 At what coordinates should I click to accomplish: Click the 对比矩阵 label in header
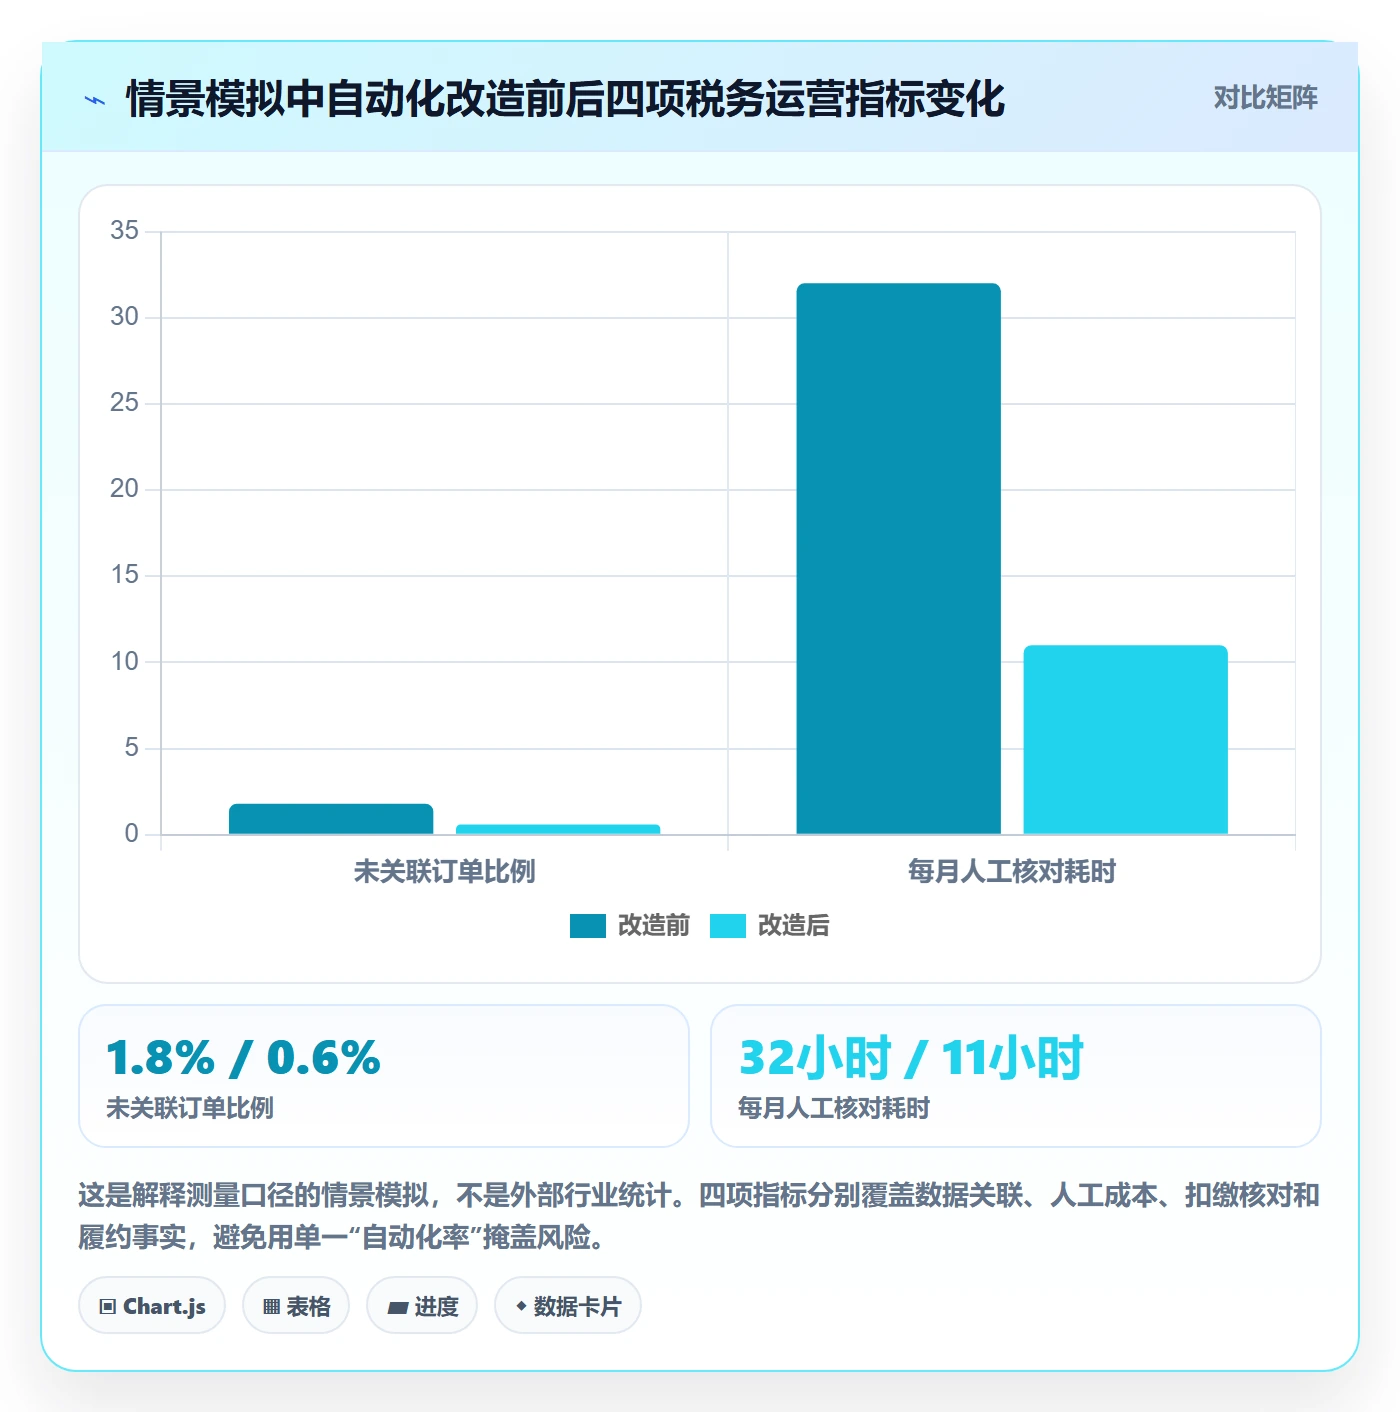pyautogui.click(x=1266, y=98)
